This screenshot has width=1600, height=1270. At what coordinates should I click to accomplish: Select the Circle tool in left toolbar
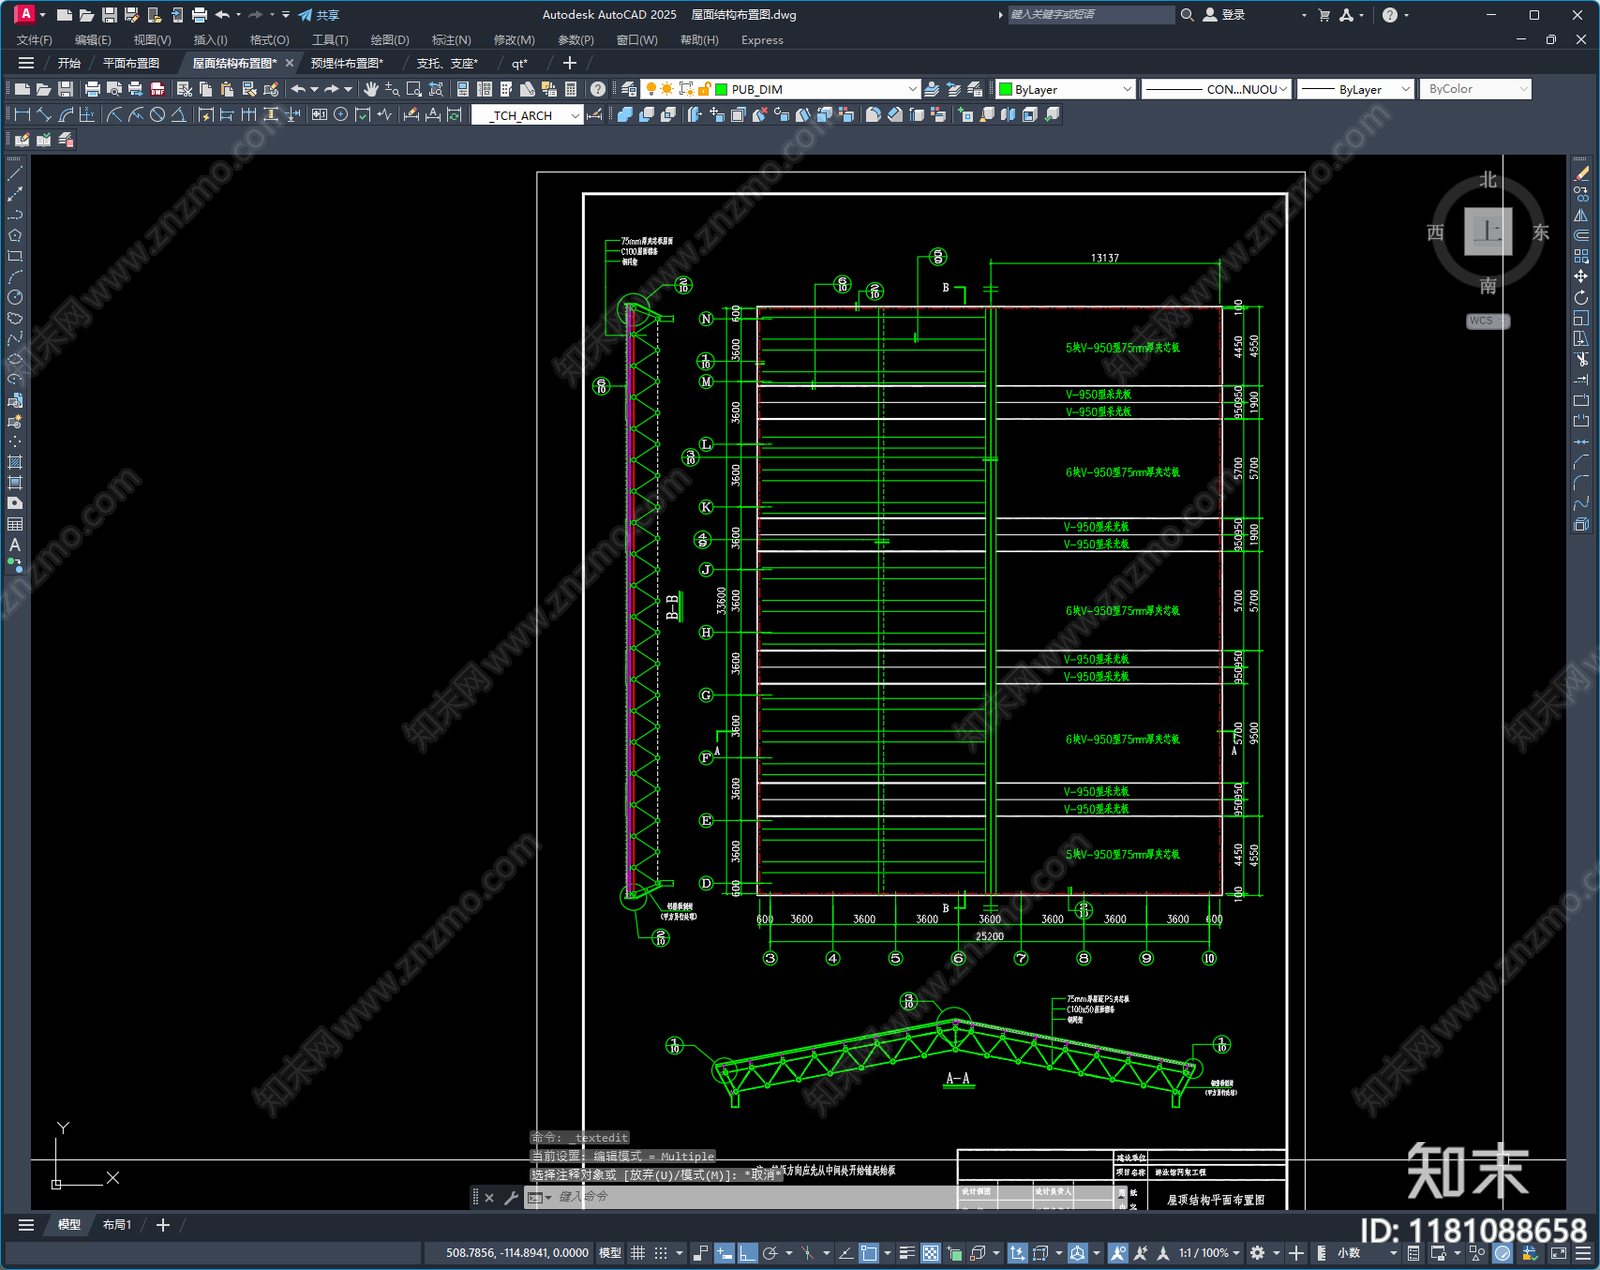pyautogui.click(x=15, y=297)
